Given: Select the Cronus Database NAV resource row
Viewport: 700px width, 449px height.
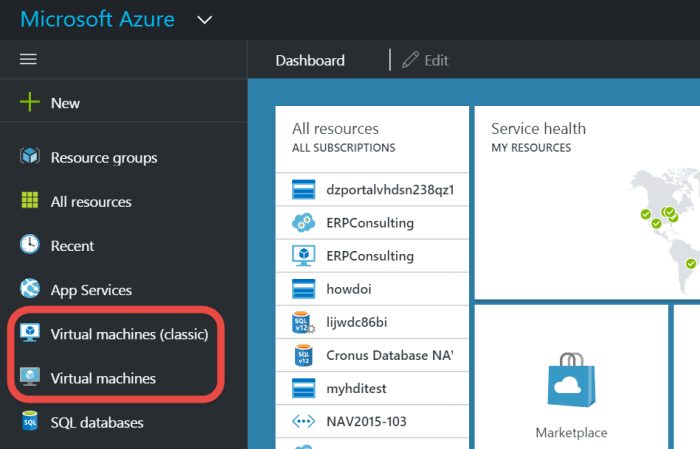Looking at the screenshot, I should [372, 355].
